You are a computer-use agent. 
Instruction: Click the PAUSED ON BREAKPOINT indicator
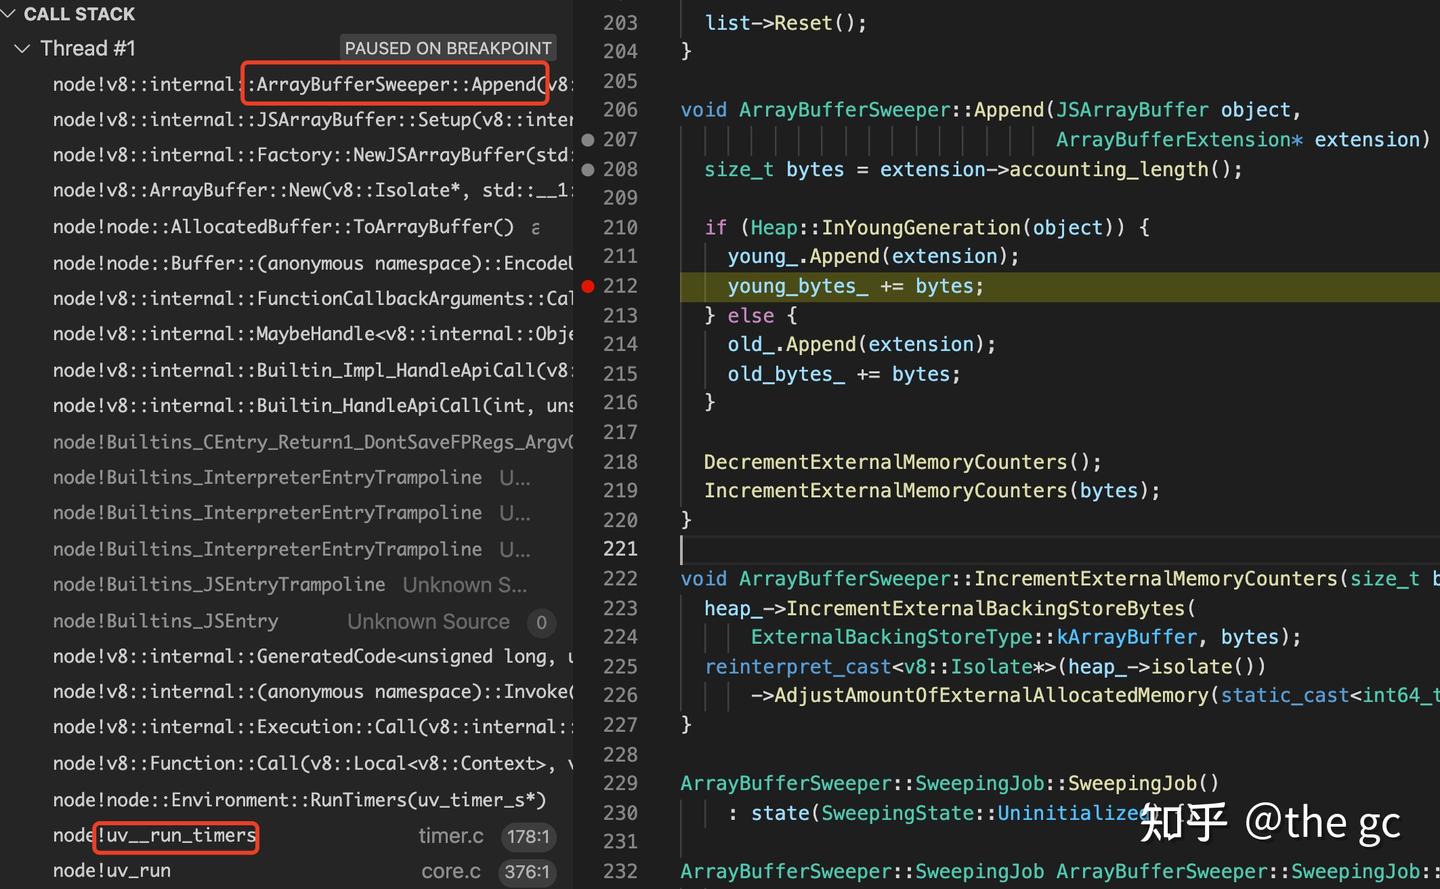[x=448, y=48]
